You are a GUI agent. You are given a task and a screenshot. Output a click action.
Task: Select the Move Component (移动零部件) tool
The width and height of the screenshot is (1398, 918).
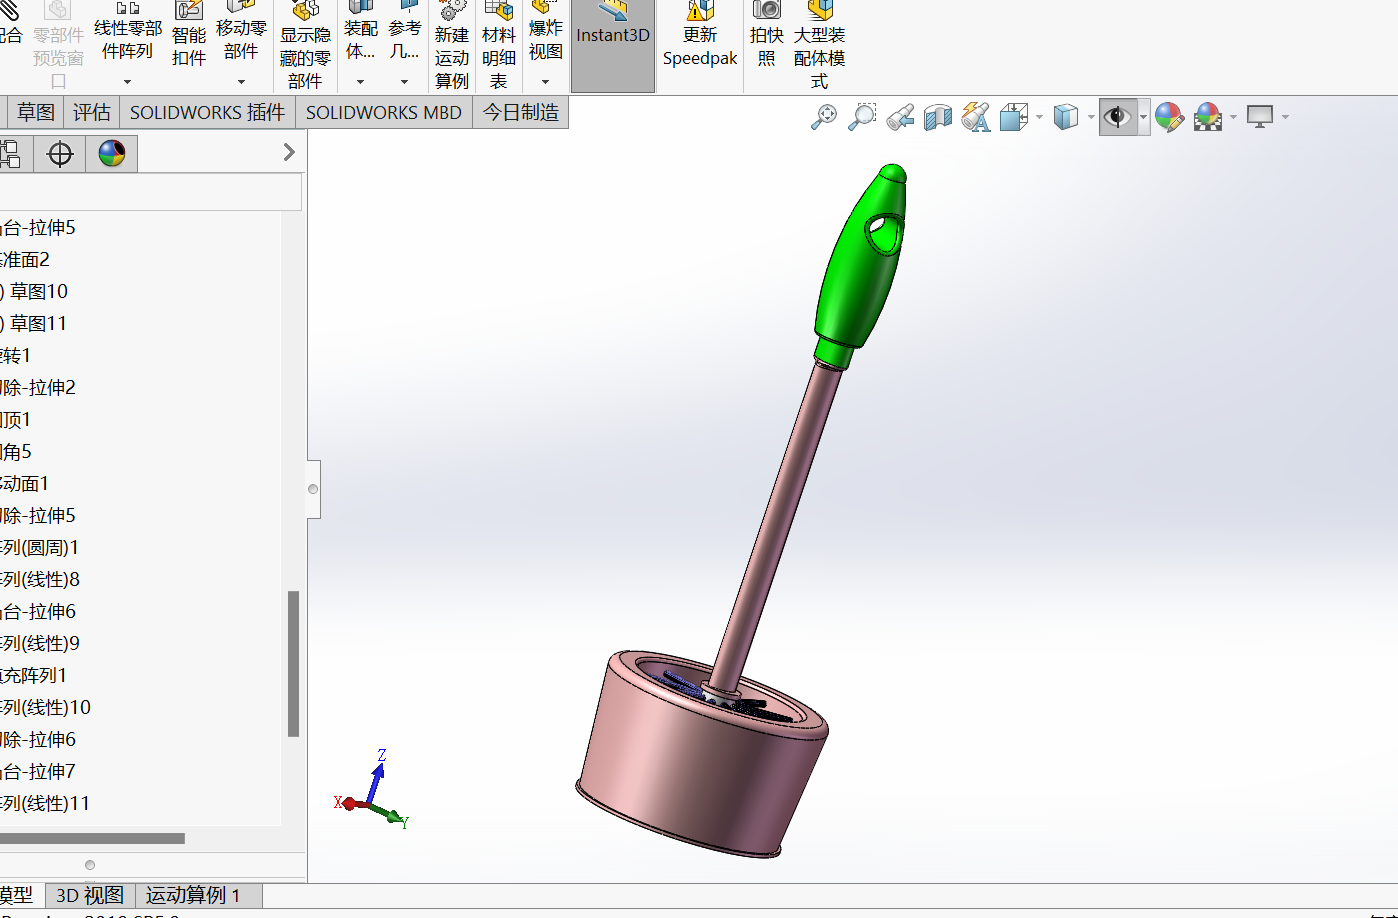coord(241,30)
